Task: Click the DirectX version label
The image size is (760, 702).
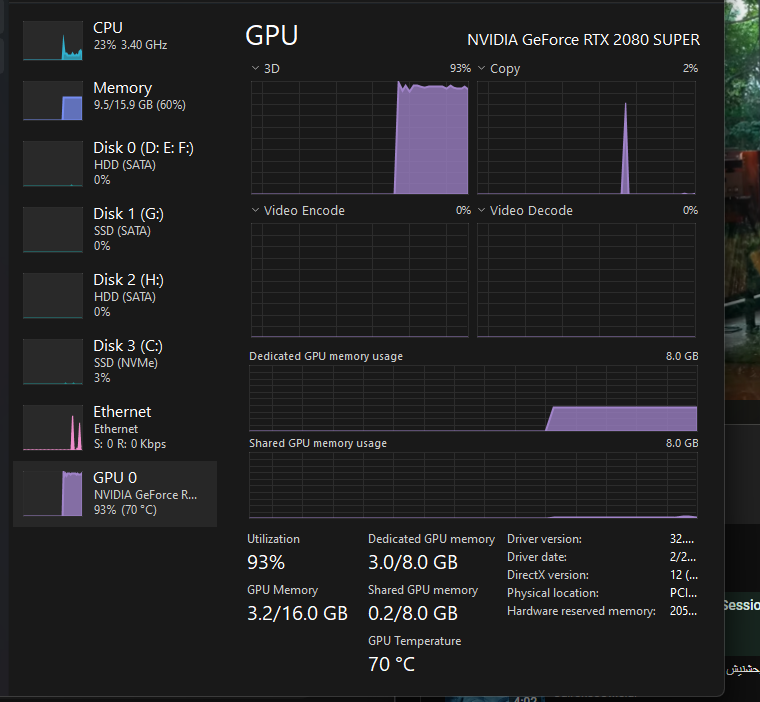Action: (x=548, y=575)
